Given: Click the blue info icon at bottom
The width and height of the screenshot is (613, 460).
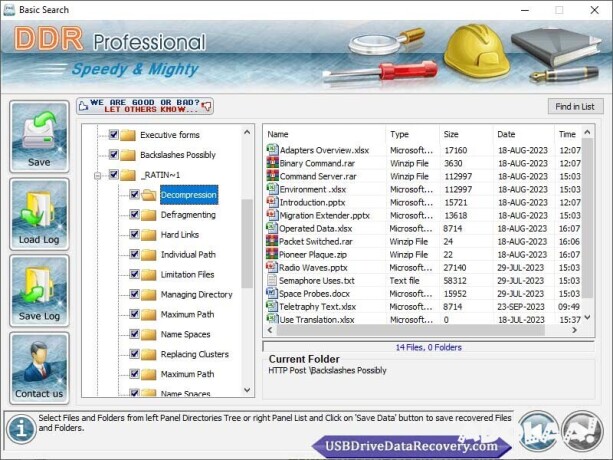Looking at the screenshot, I should 21,428.
